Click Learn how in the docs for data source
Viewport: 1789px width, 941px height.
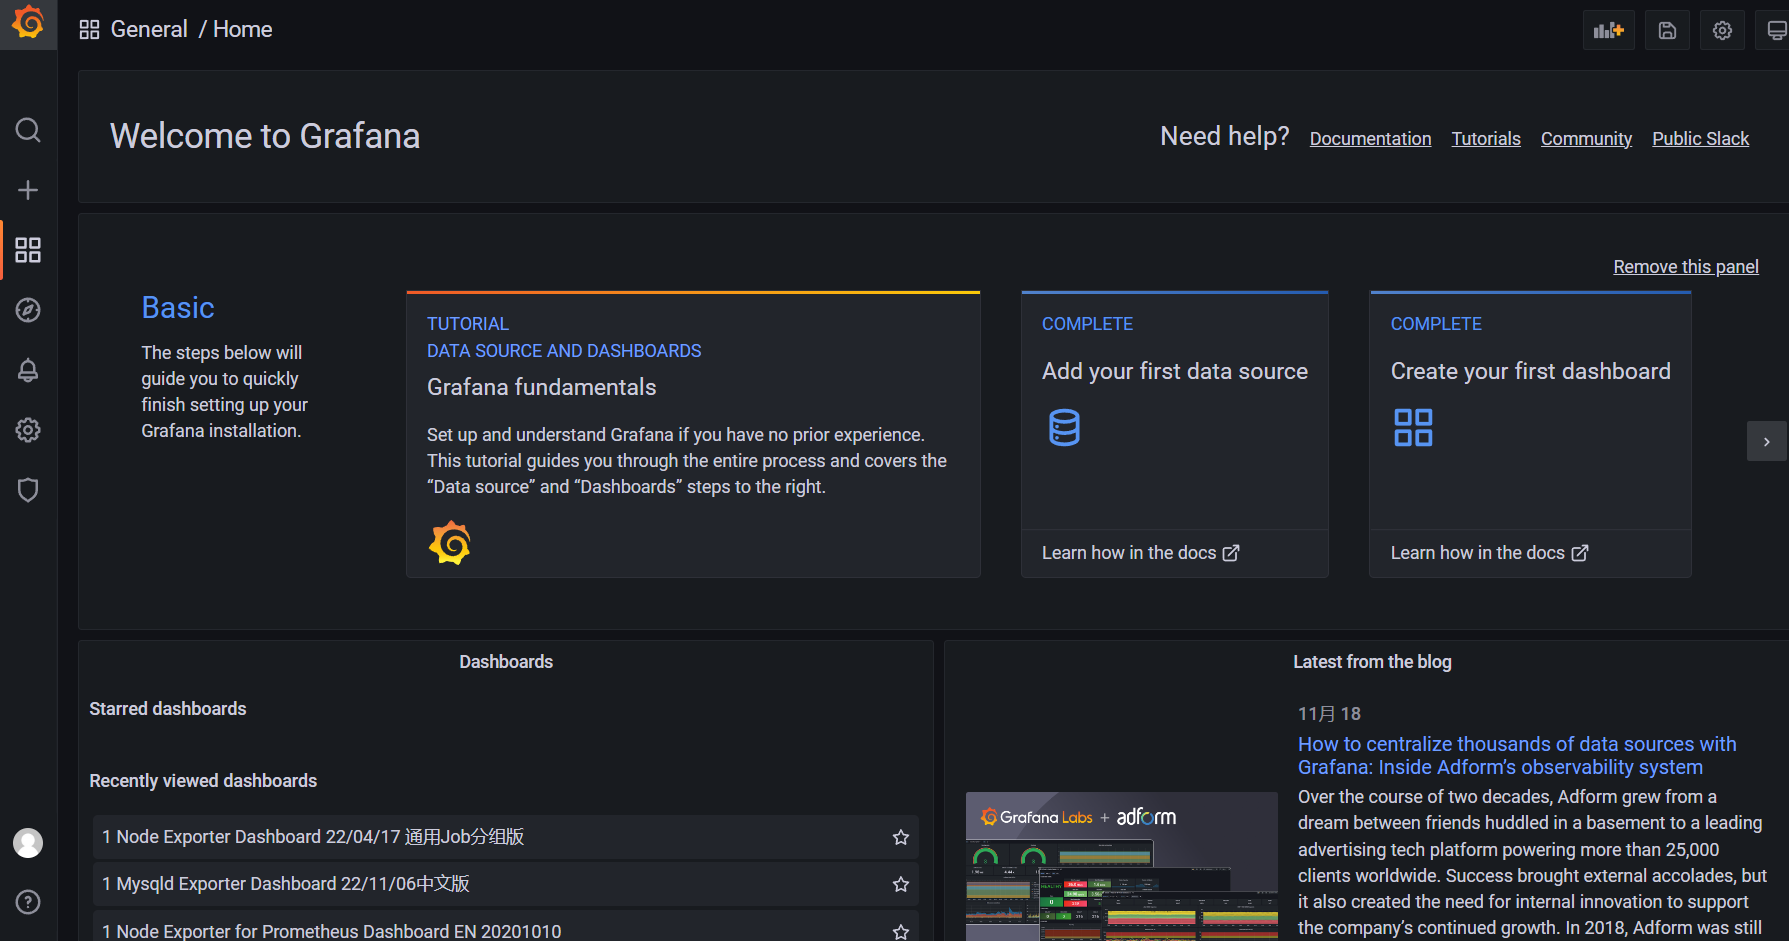coord(1141,553)
